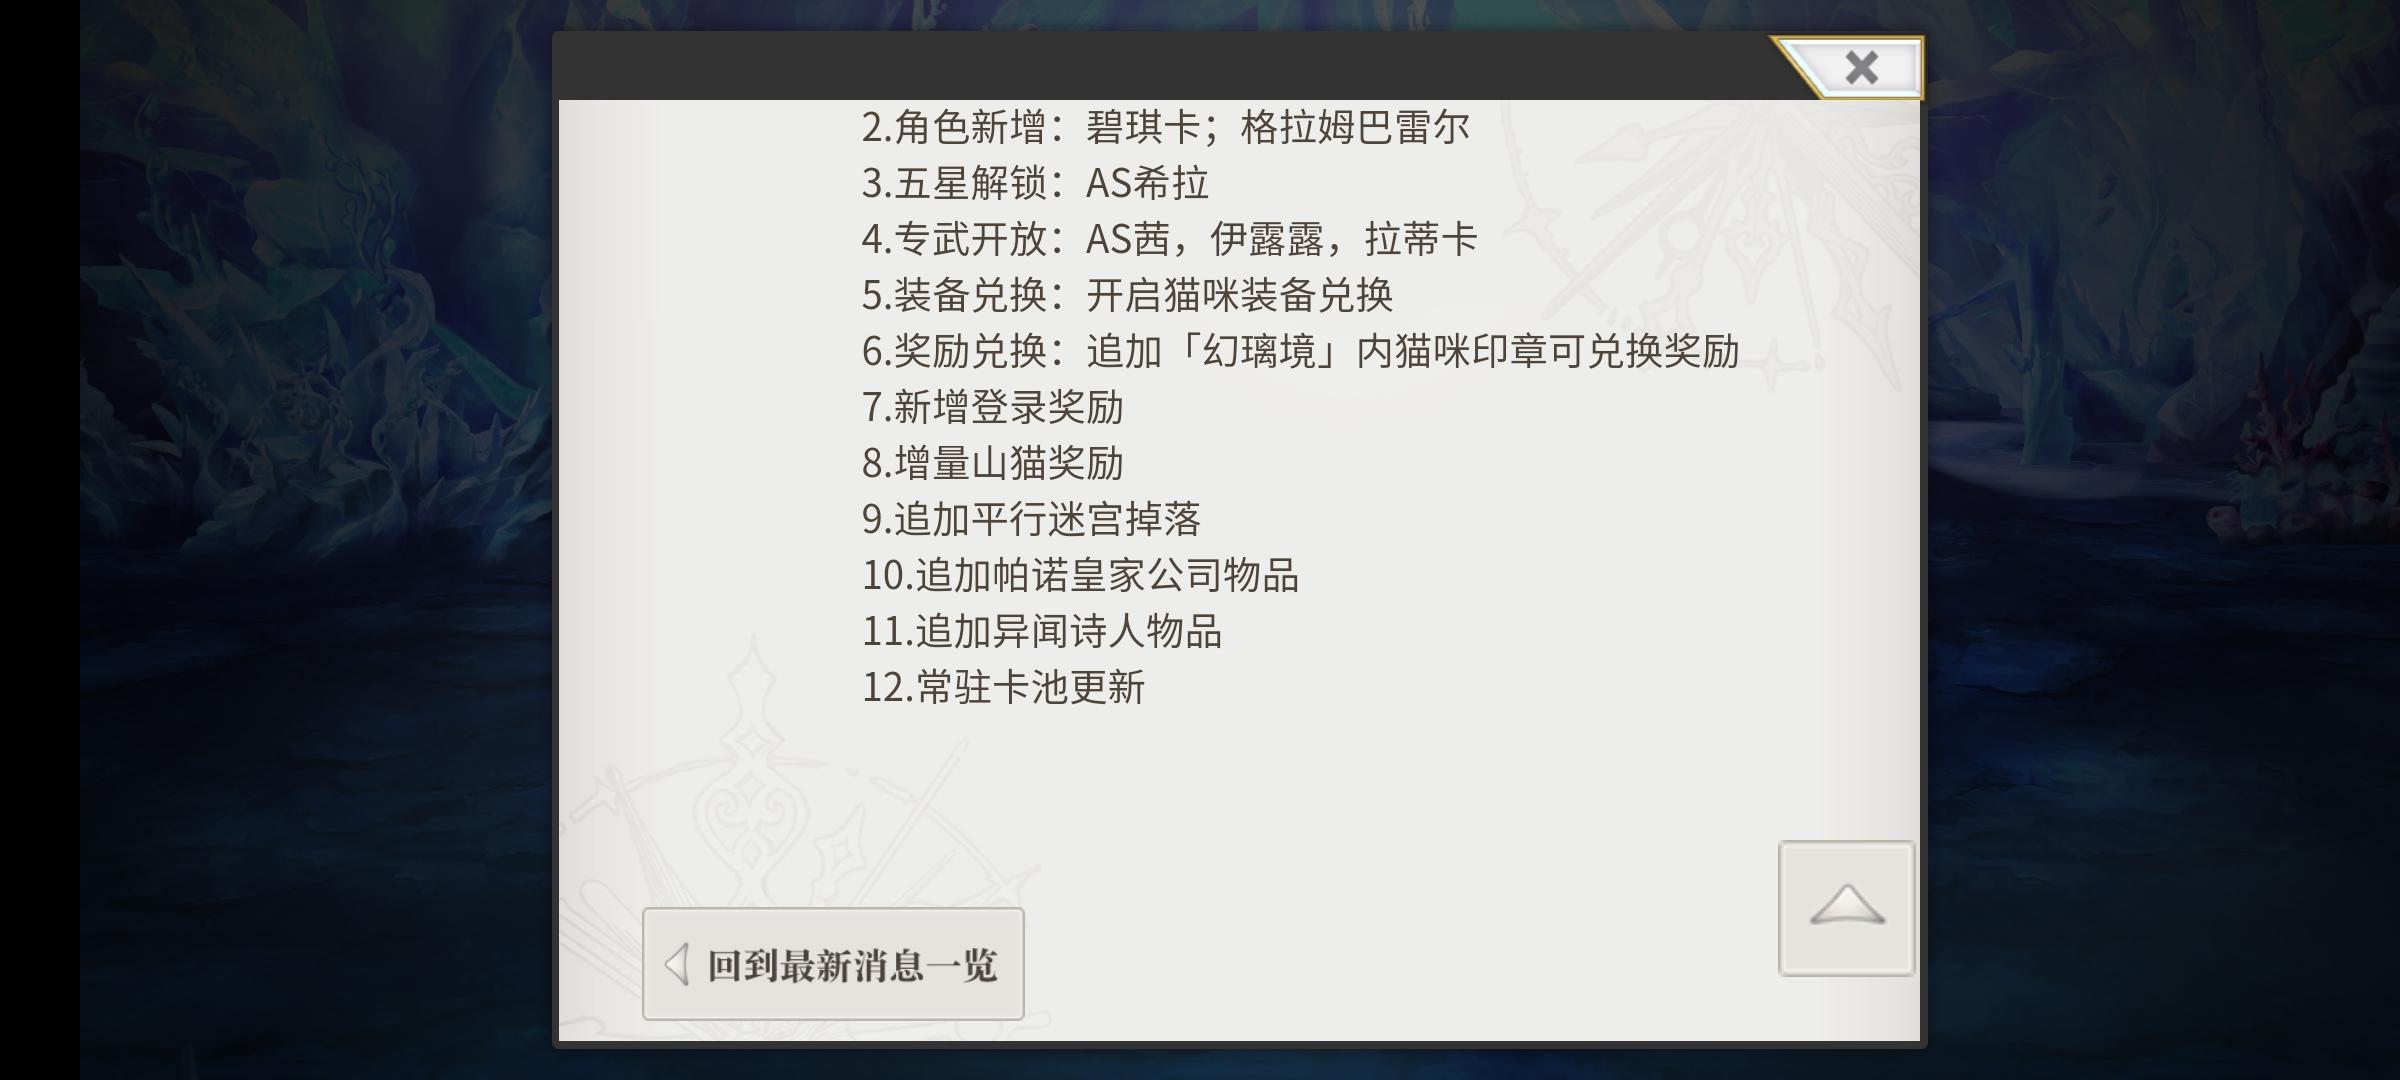Tap the 新增登录奖励 entry
The image size is (2400, 1080).
click(x=993, y=407)
